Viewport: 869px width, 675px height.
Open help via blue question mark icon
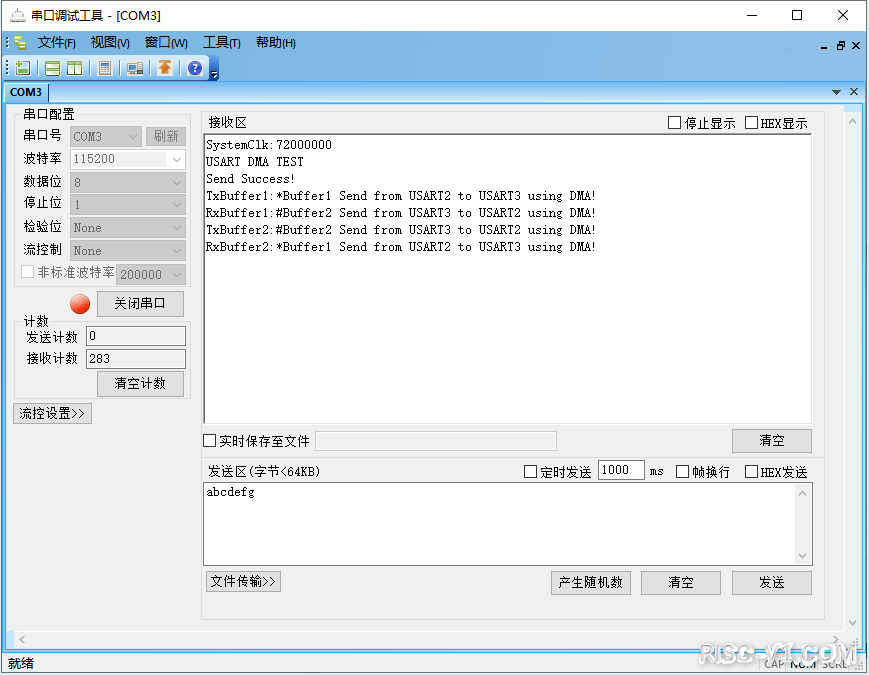click(x=195, y=68)
